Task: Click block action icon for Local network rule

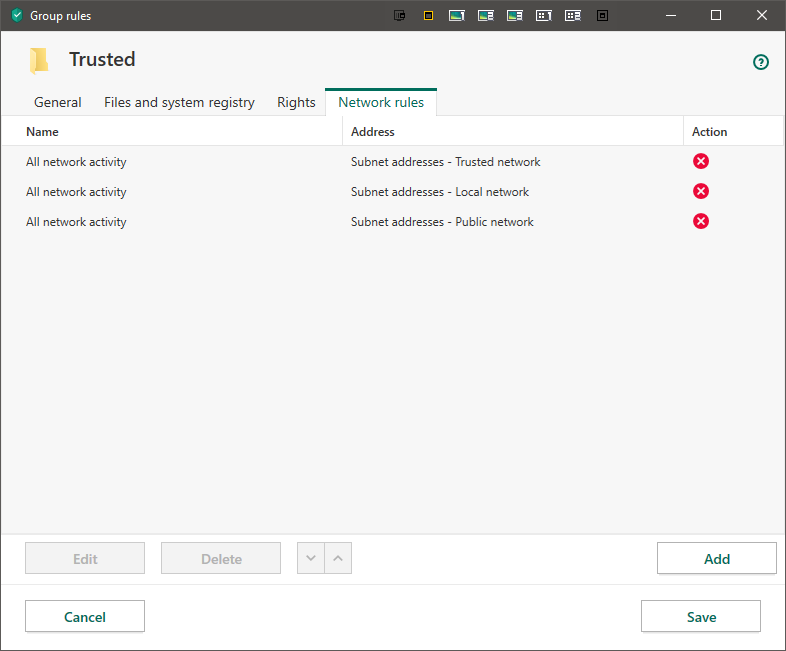Action: point(701,191)
